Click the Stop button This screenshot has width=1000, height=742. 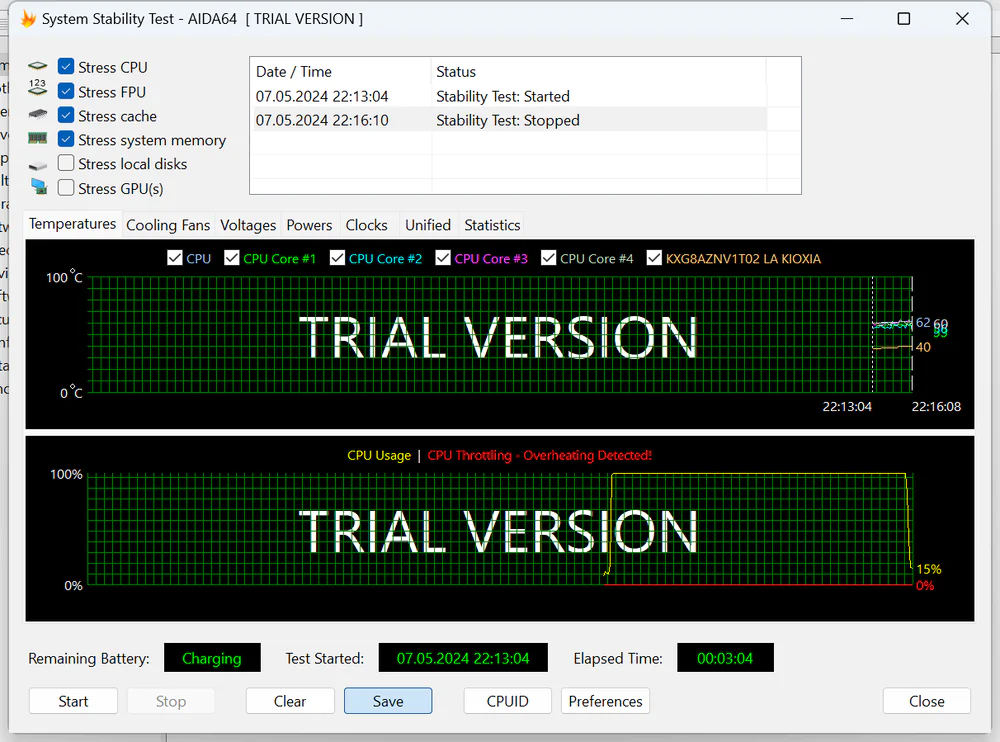[171, 701]
